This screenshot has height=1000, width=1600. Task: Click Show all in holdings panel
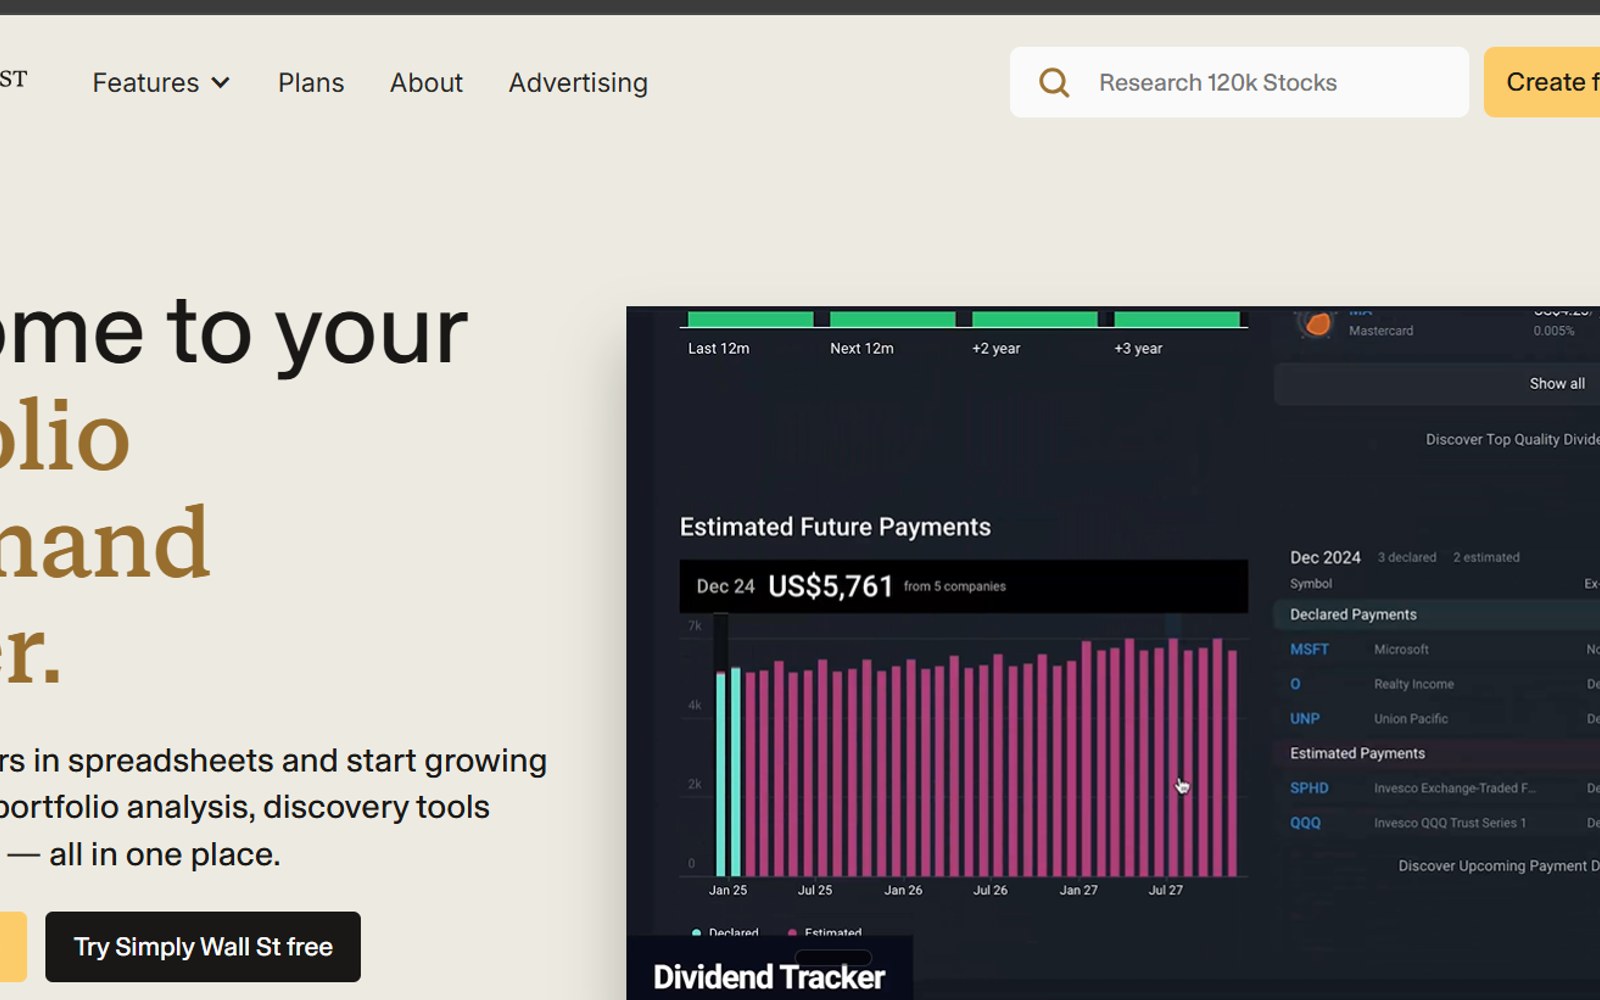pyautogui.click(x=1557, y=383)
